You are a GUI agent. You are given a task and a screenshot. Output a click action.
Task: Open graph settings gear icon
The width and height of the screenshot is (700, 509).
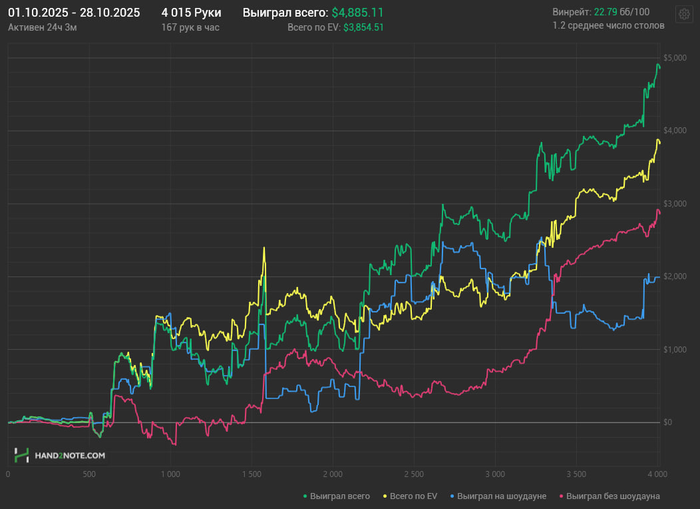[683, 14]
